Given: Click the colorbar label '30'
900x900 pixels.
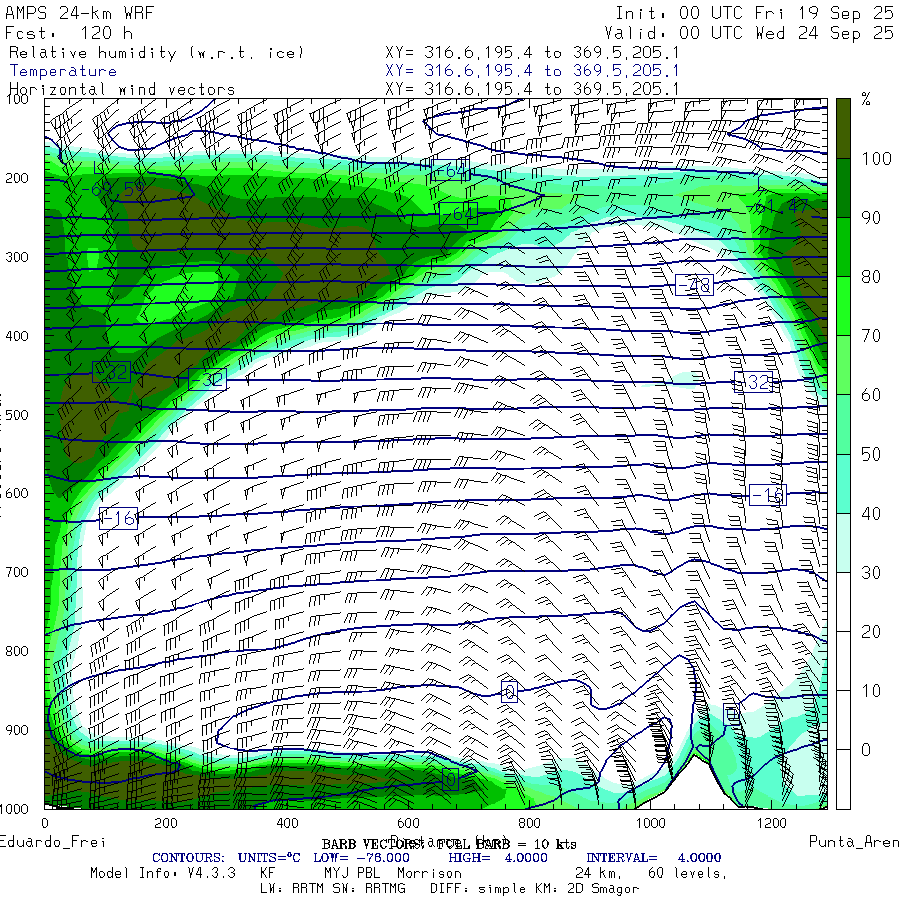Looking at the screenshot, I should (871, 573).
